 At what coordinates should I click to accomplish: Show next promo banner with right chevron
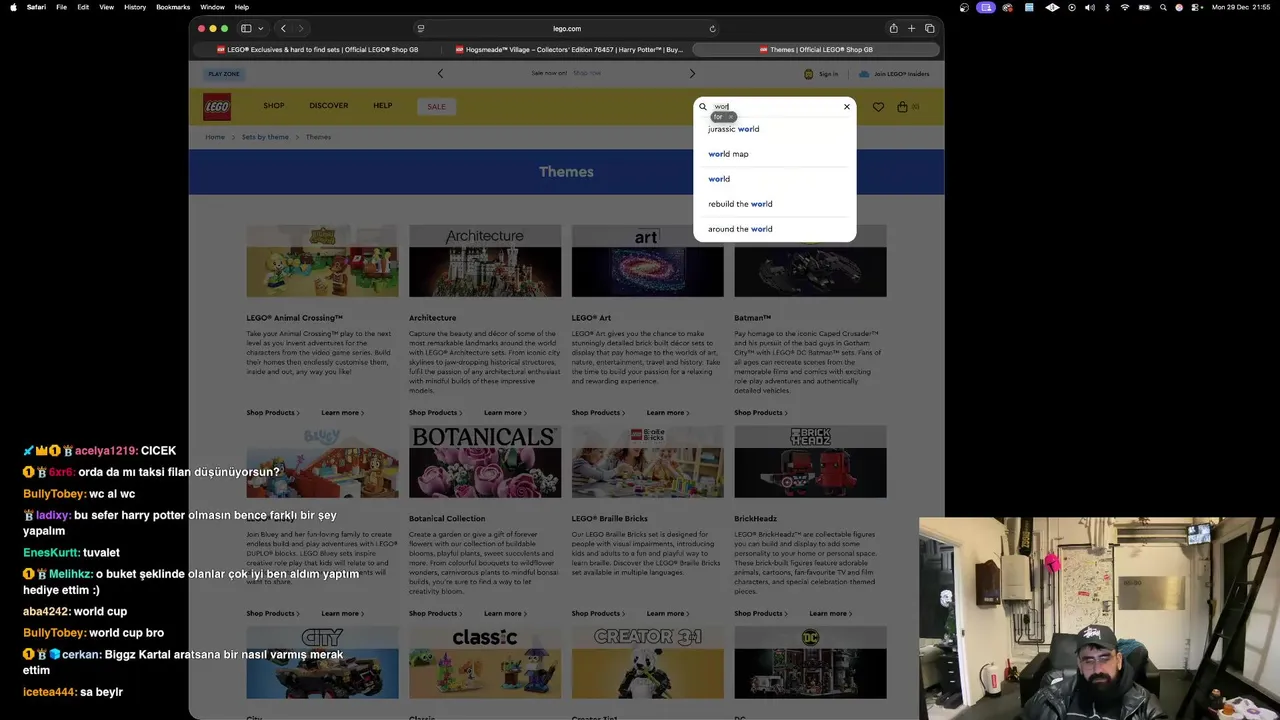pos(692,73)
